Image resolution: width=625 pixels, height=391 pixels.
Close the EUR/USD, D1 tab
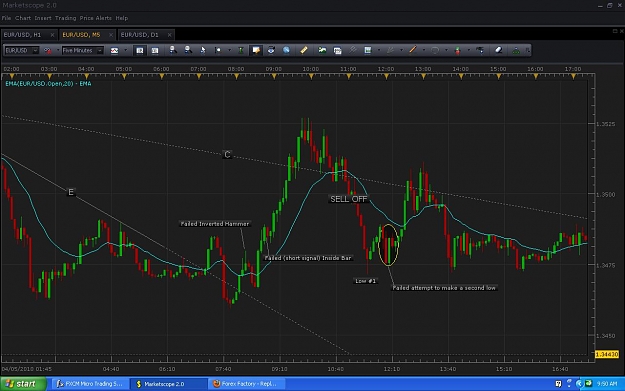169,35
